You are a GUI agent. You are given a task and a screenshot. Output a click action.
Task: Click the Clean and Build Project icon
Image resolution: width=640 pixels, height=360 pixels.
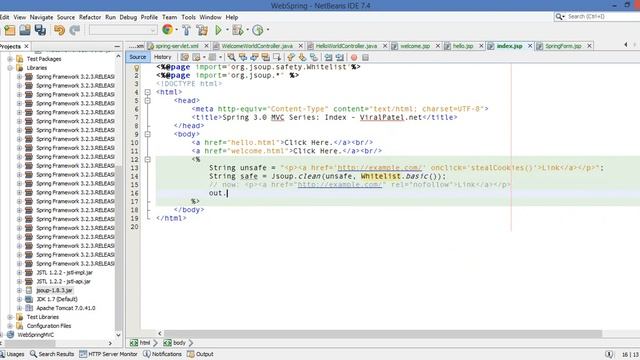[202, 30]
